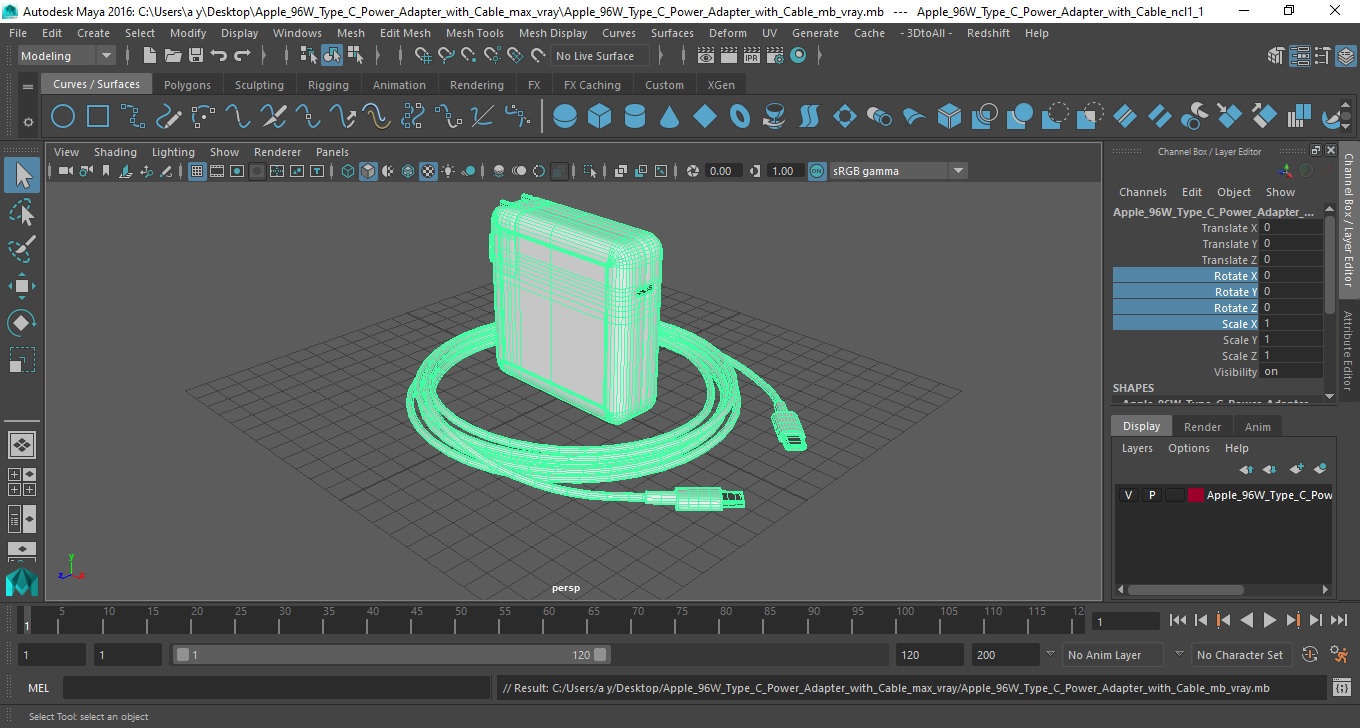The height and width of the screenshot is (728, 1360).
Task: Create a NURBS plane from the shelf
Action: 705,117
